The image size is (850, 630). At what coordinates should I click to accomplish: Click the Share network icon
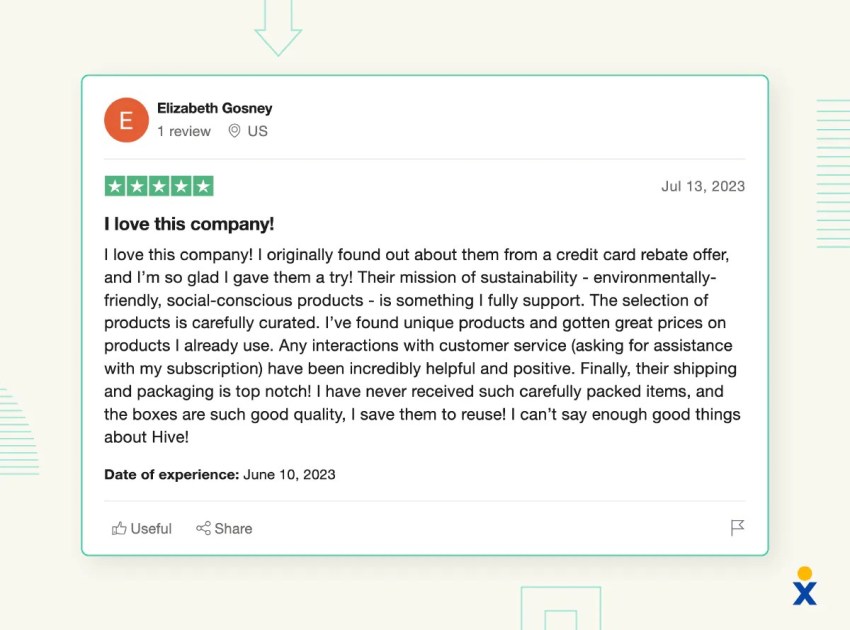click(x=203, y=528)
